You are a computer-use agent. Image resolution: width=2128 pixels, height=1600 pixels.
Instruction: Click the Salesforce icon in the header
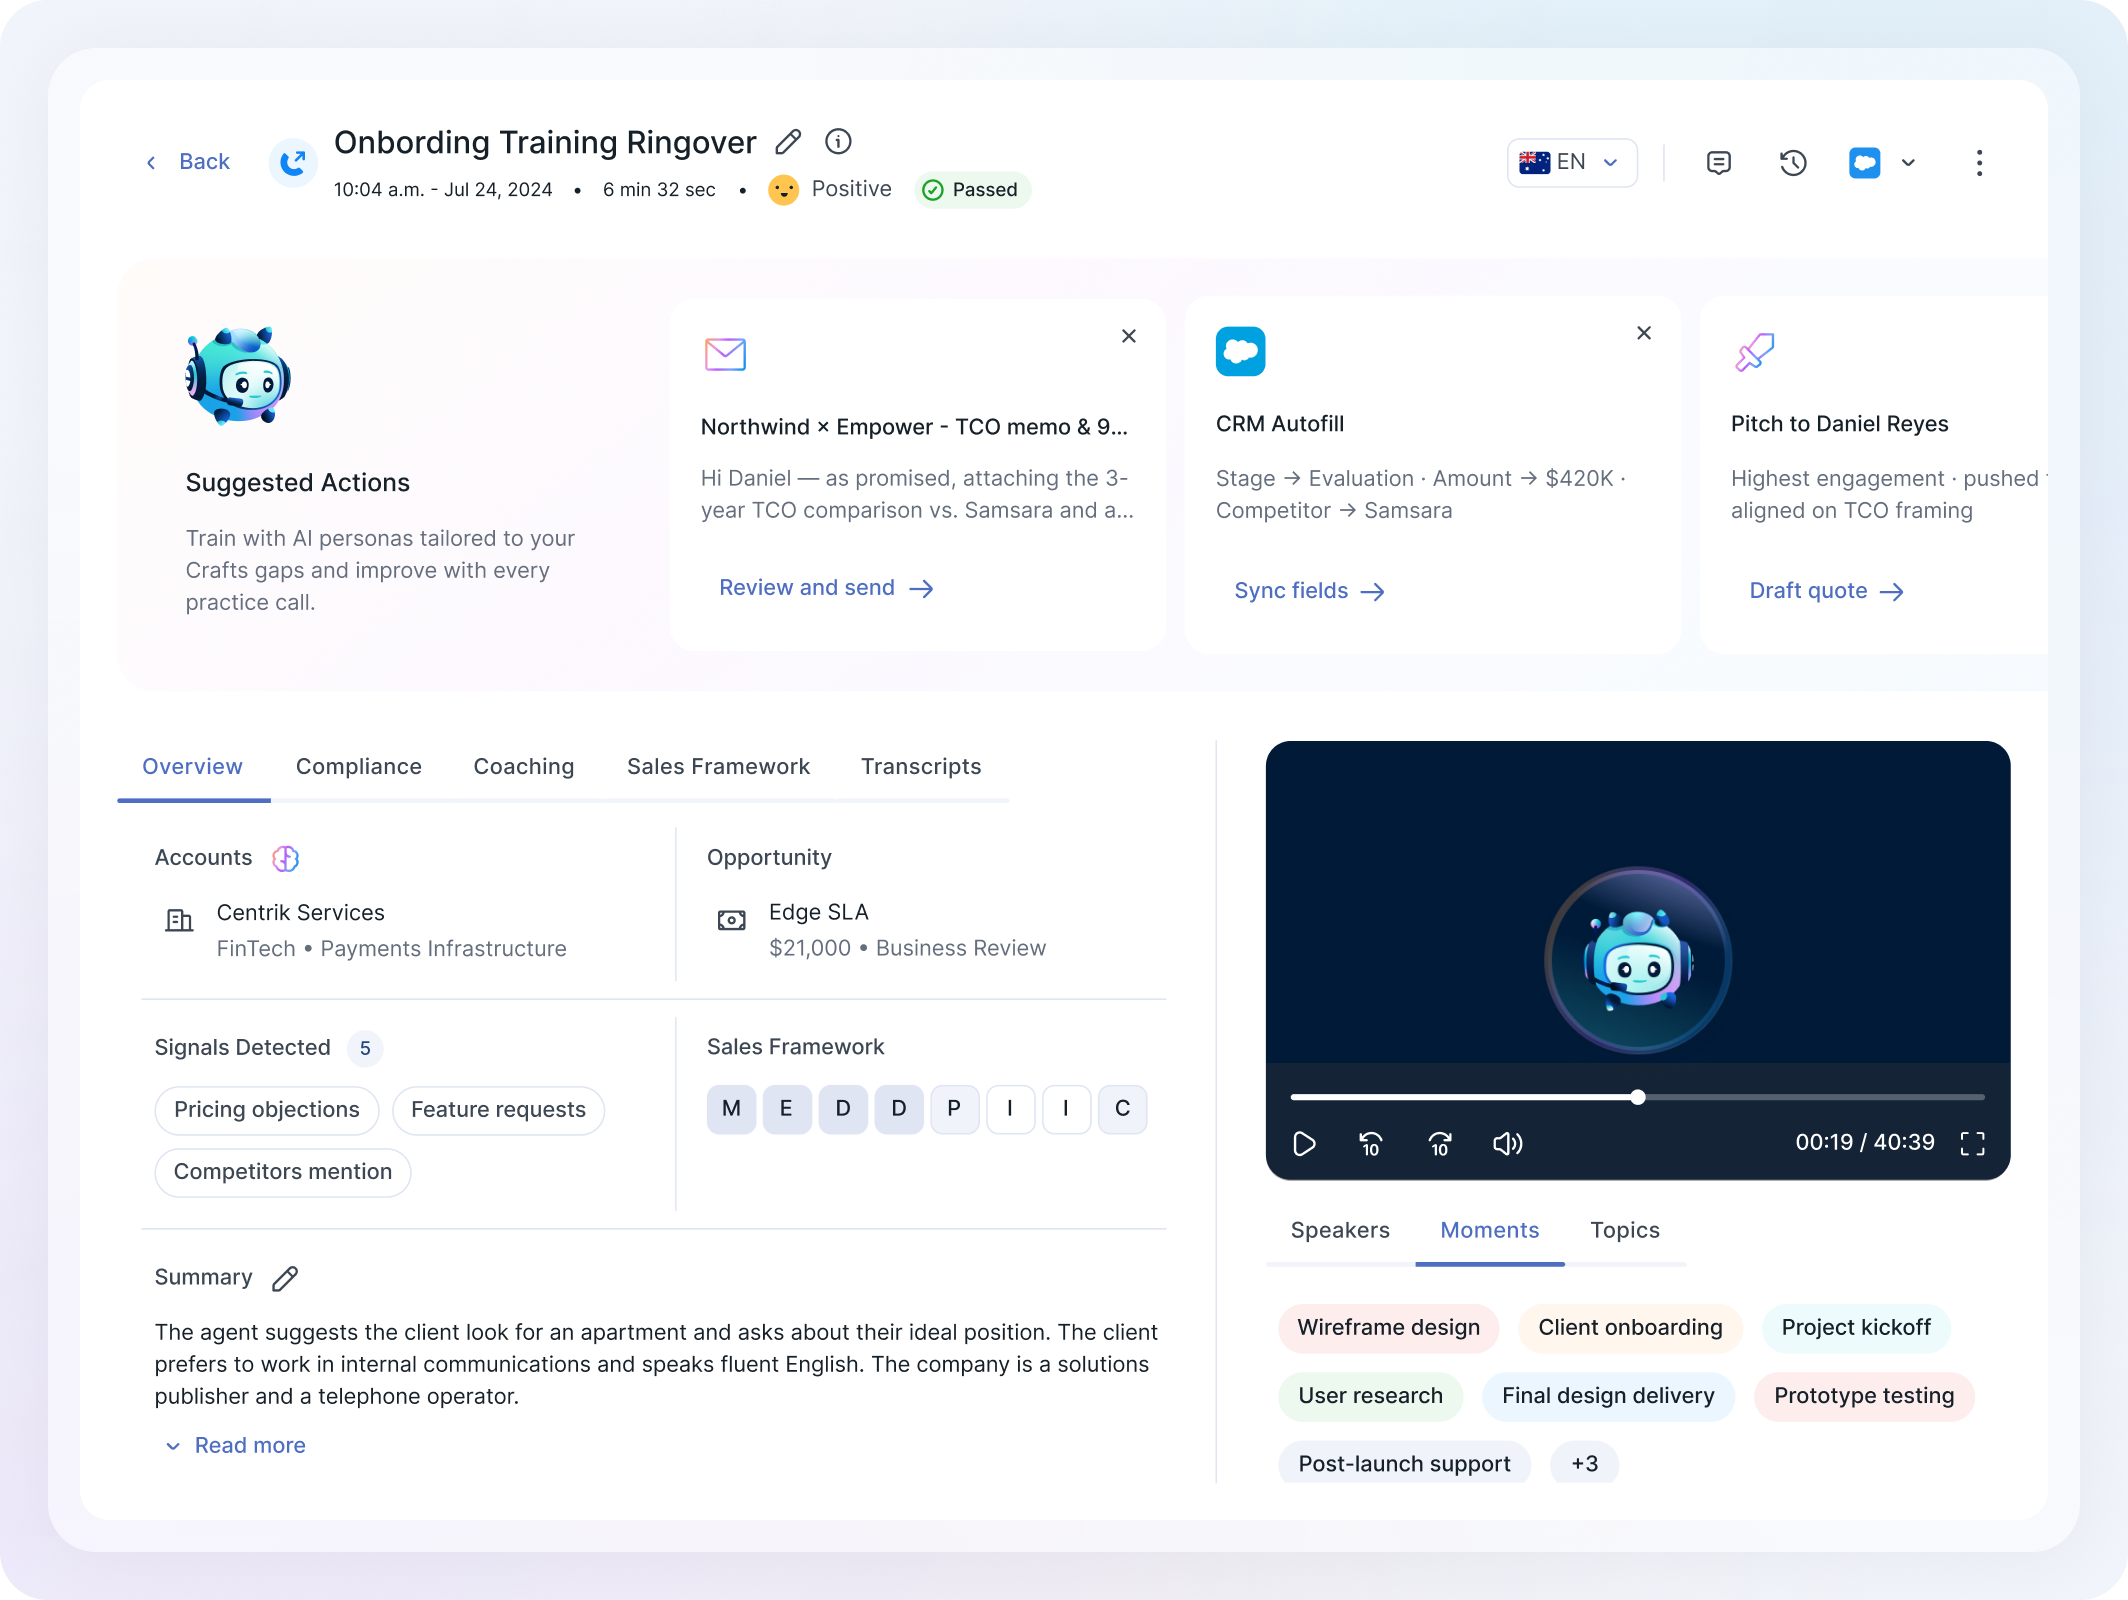(x=1865, y=163)
